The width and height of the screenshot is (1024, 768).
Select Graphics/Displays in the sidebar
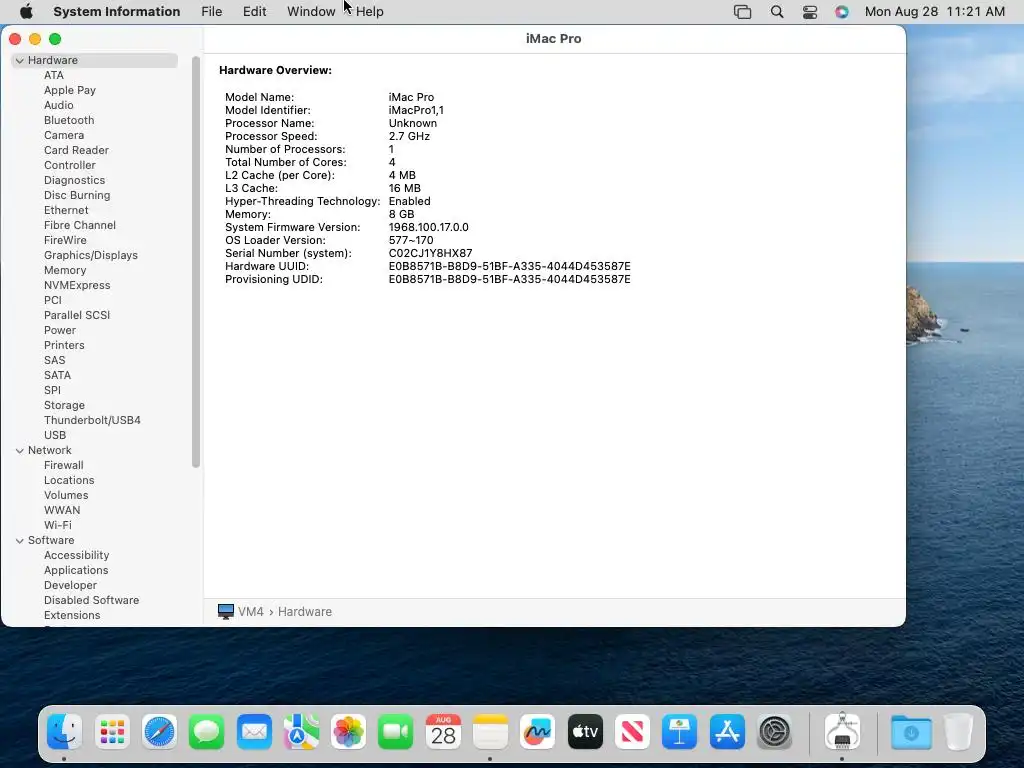(x=91, y=255)
